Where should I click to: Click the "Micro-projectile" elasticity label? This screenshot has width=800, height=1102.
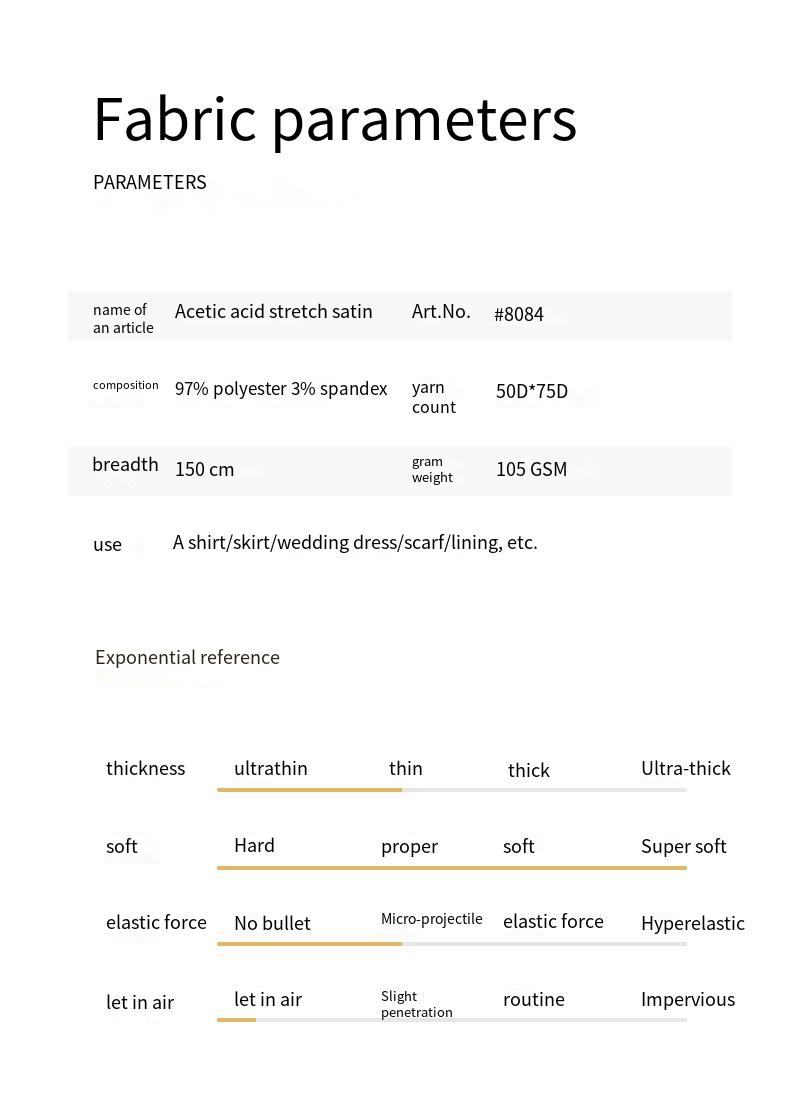point(431,919)
